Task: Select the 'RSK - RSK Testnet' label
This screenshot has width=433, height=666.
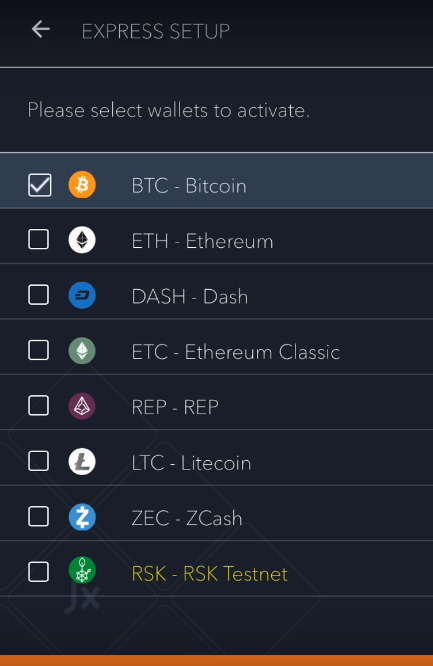Action: click(209, 574)
